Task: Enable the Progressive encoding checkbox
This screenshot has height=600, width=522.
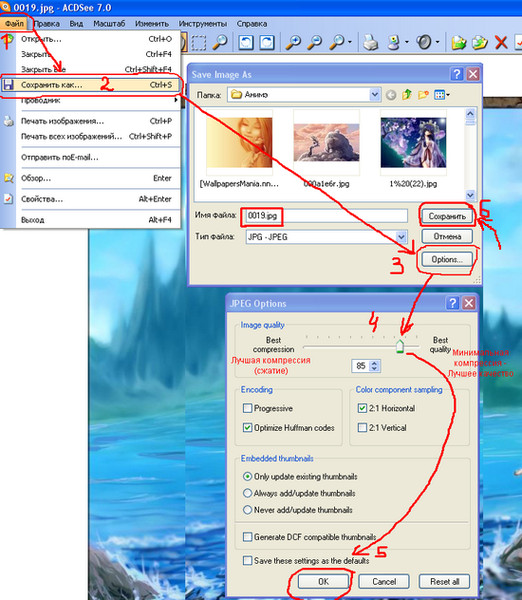Action: point(247,408)
